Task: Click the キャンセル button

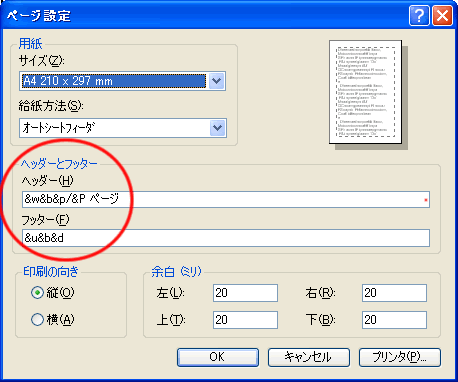Action: click(x=309, y=357)
